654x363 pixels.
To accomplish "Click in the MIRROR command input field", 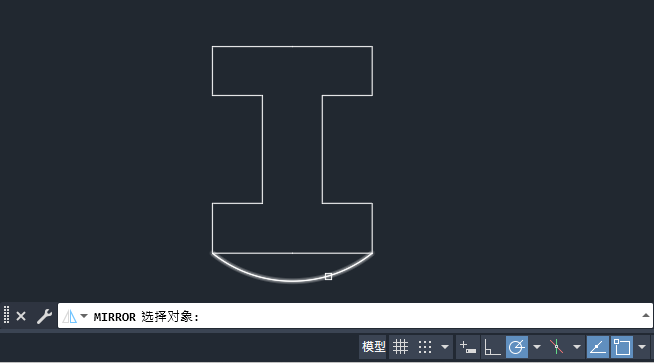I will tap(355, 316).
